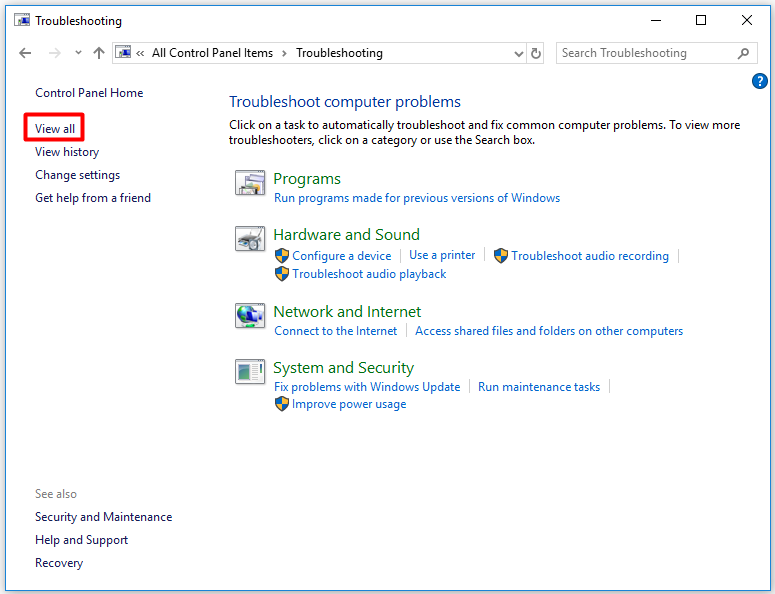Click the Troubleshooting title bar window icon
Screen dimensions: 775x594
22,20
